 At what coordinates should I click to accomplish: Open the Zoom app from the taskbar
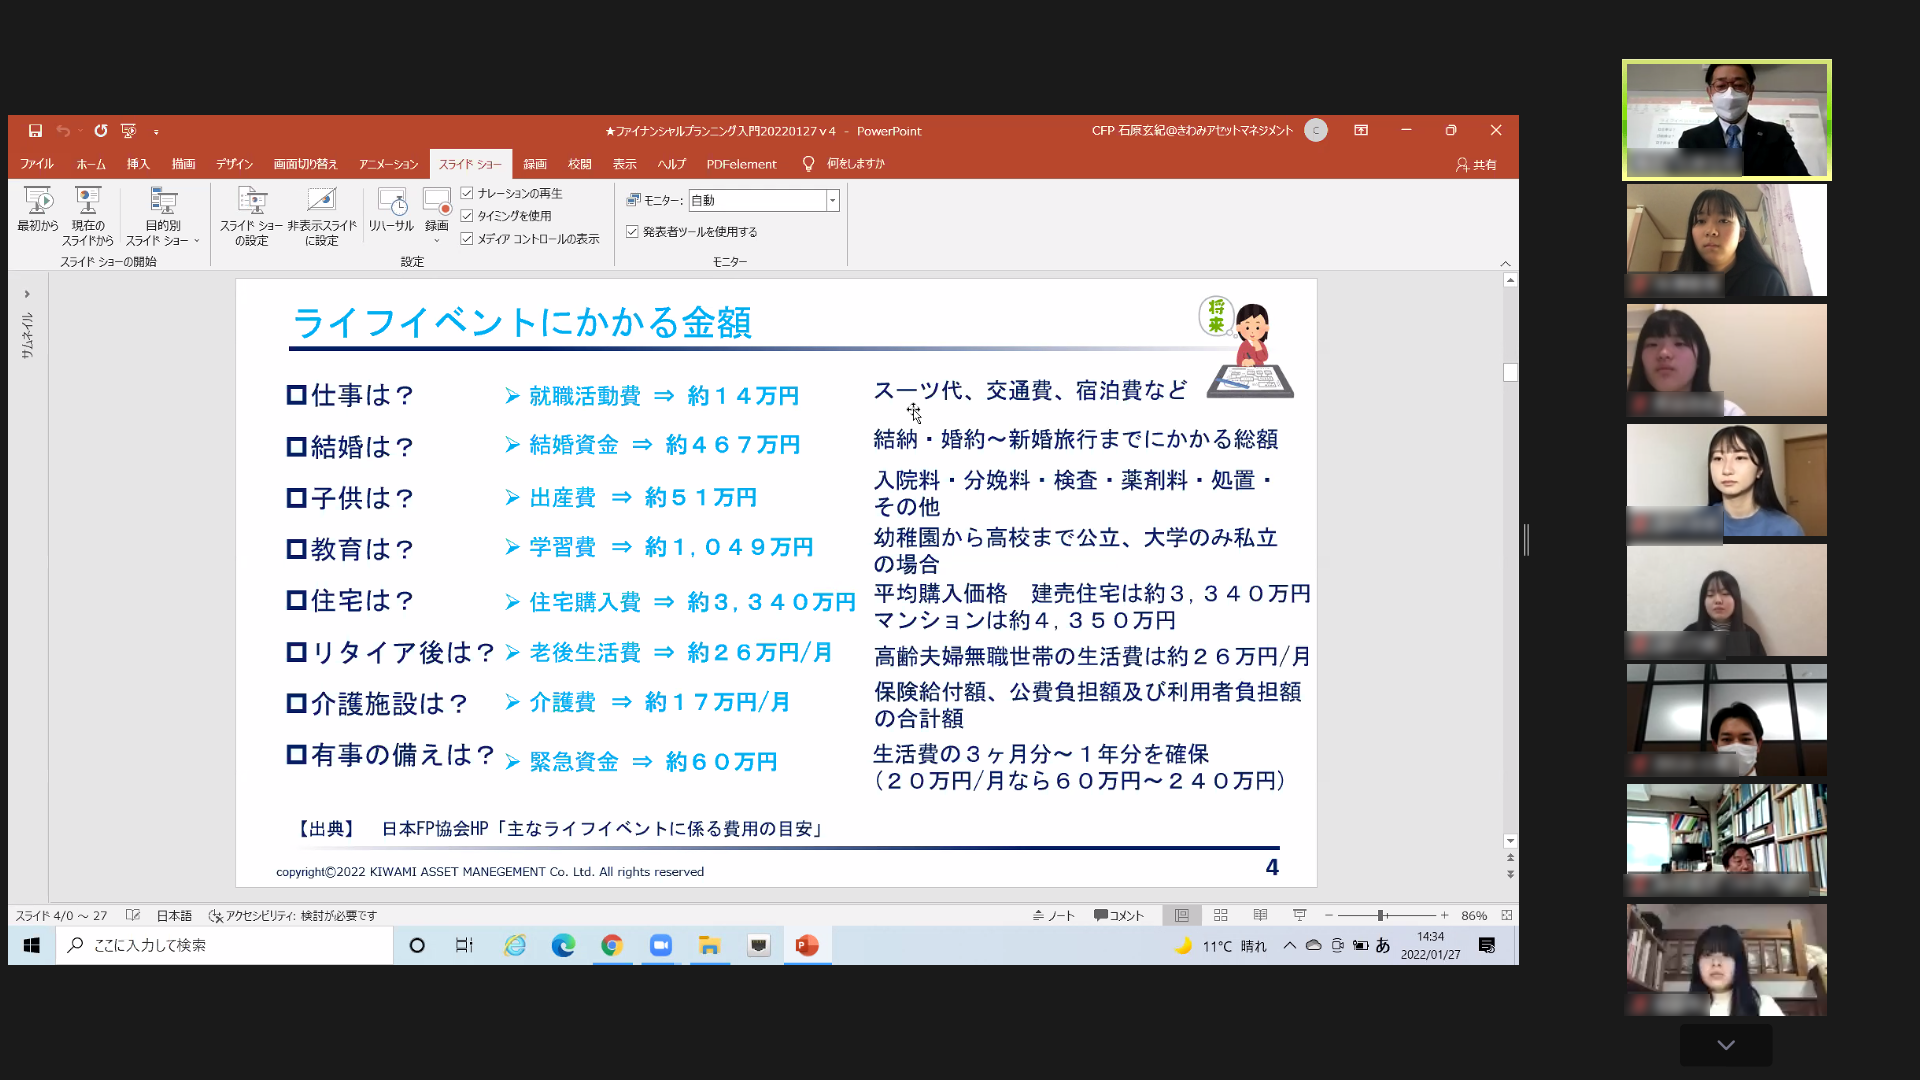pos(661,945)
